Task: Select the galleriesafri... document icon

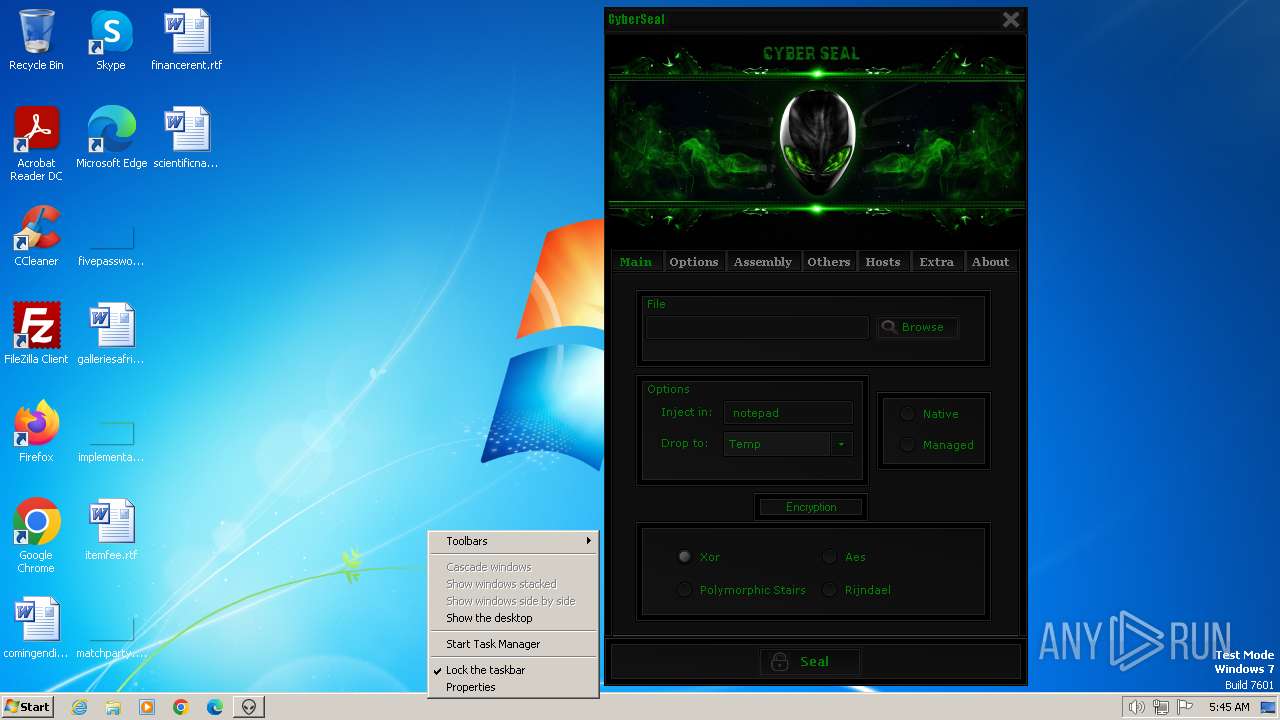Action: pos(111,334)
